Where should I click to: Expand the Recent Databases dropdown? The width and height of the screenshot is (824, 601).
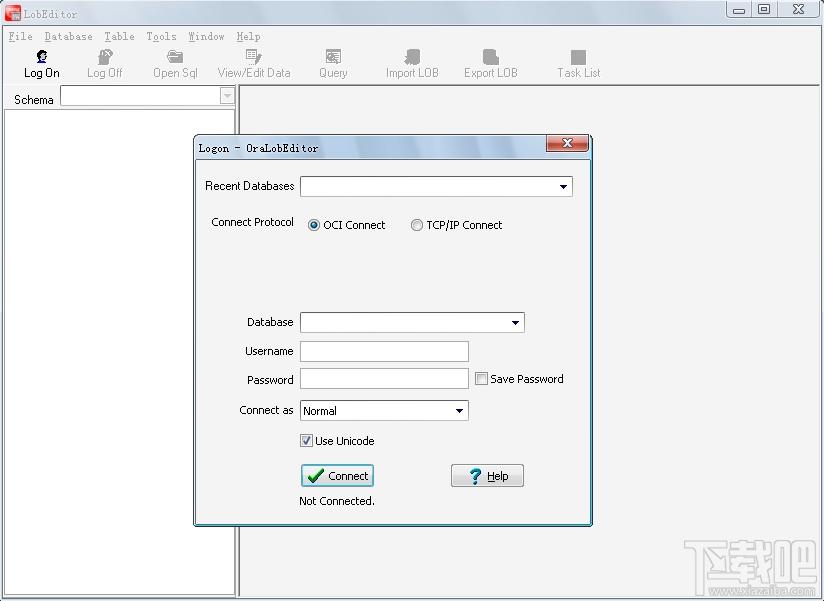tap(563, 186)
